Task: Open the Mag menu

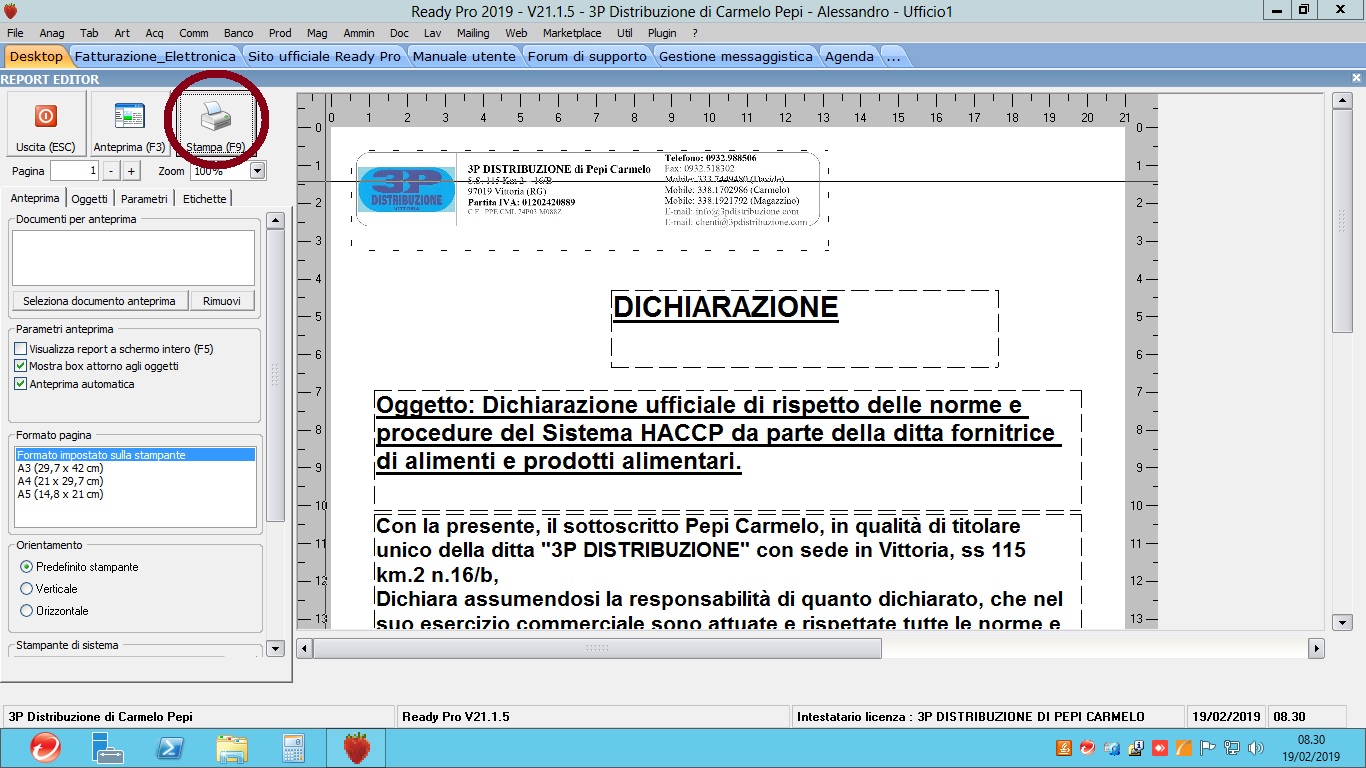Action: 317,33
